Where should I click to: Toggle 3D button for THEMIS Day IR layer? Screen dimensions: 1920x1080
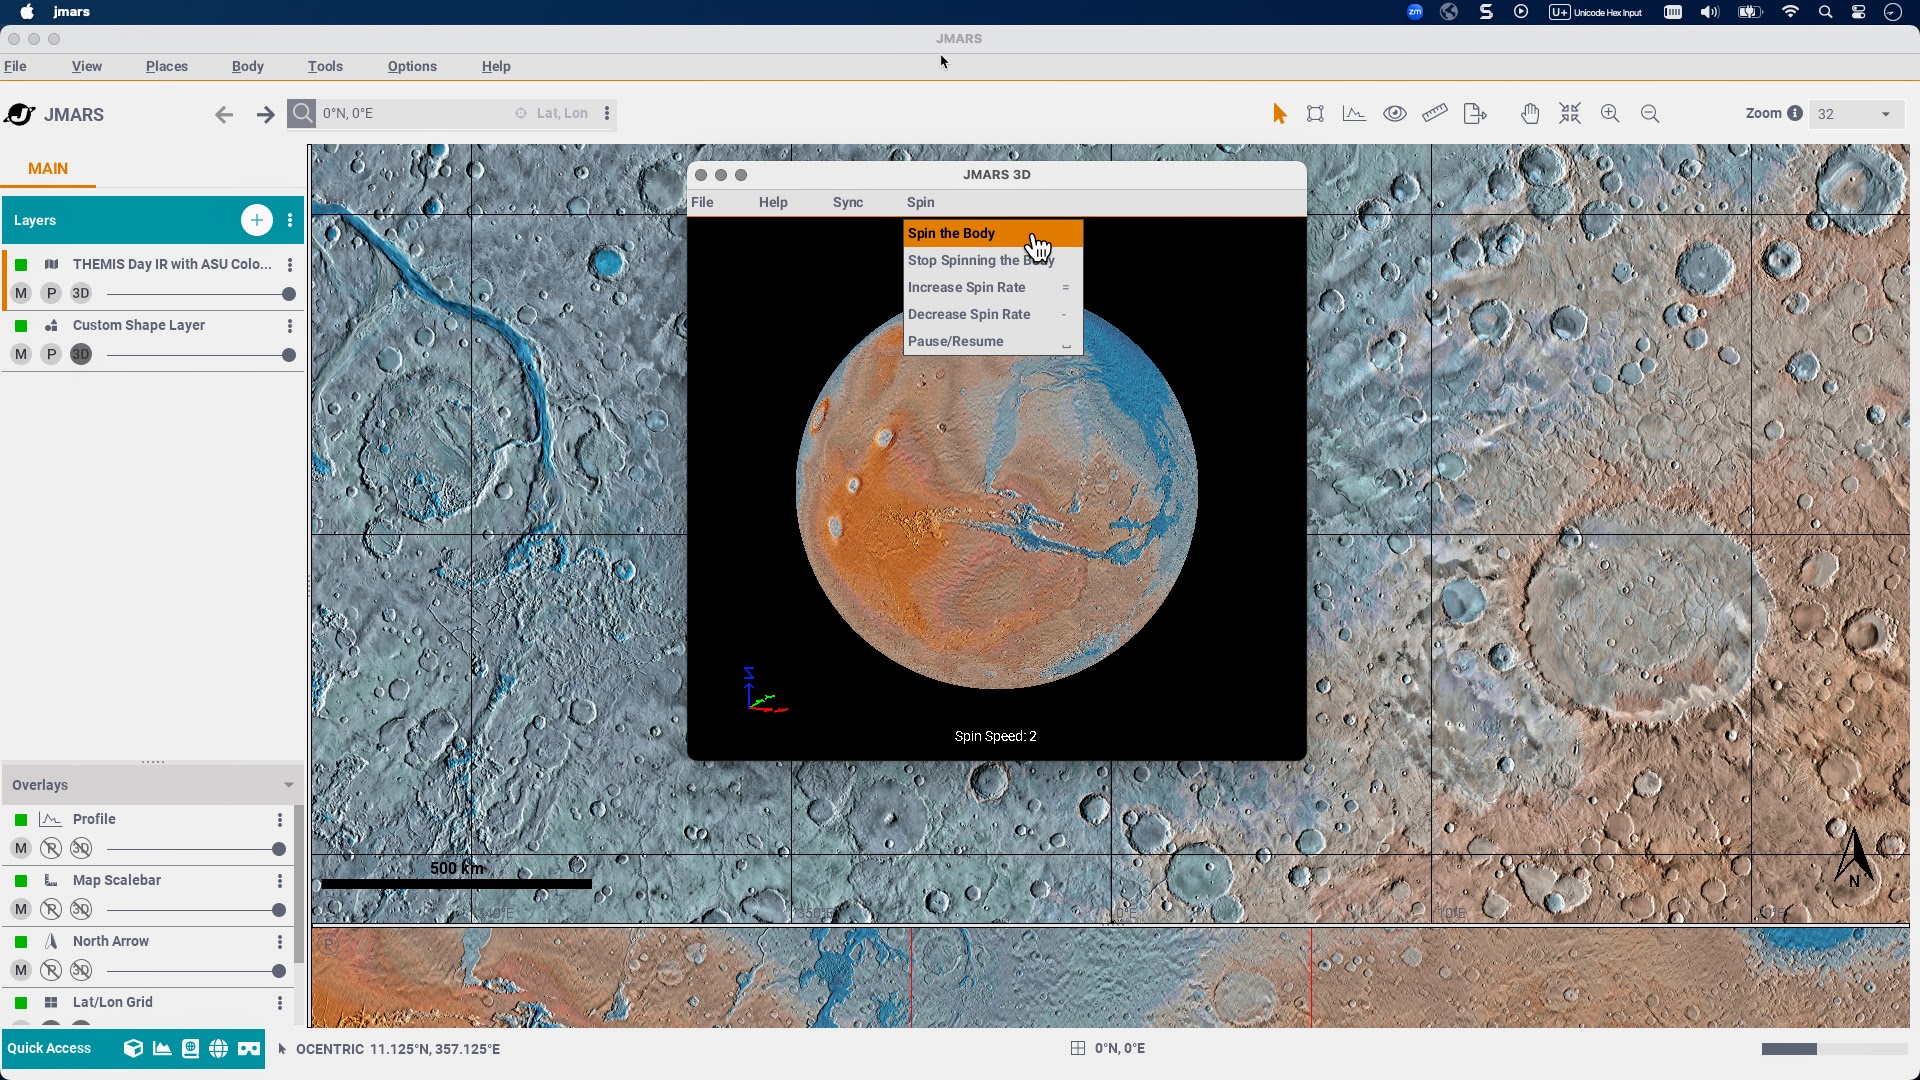tap(81, 293)
